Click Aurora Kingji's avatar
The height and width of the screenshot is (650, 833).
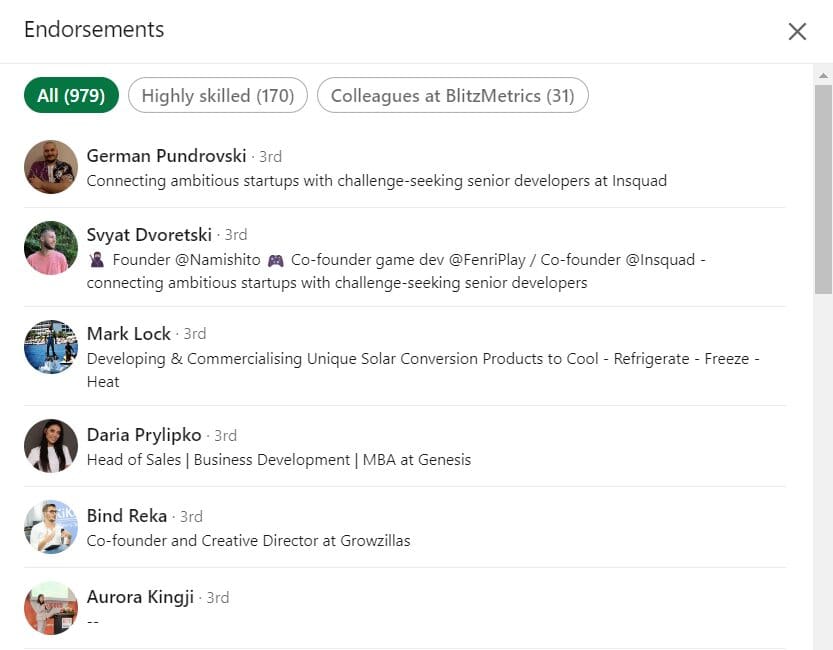click(x=51, y=608)
